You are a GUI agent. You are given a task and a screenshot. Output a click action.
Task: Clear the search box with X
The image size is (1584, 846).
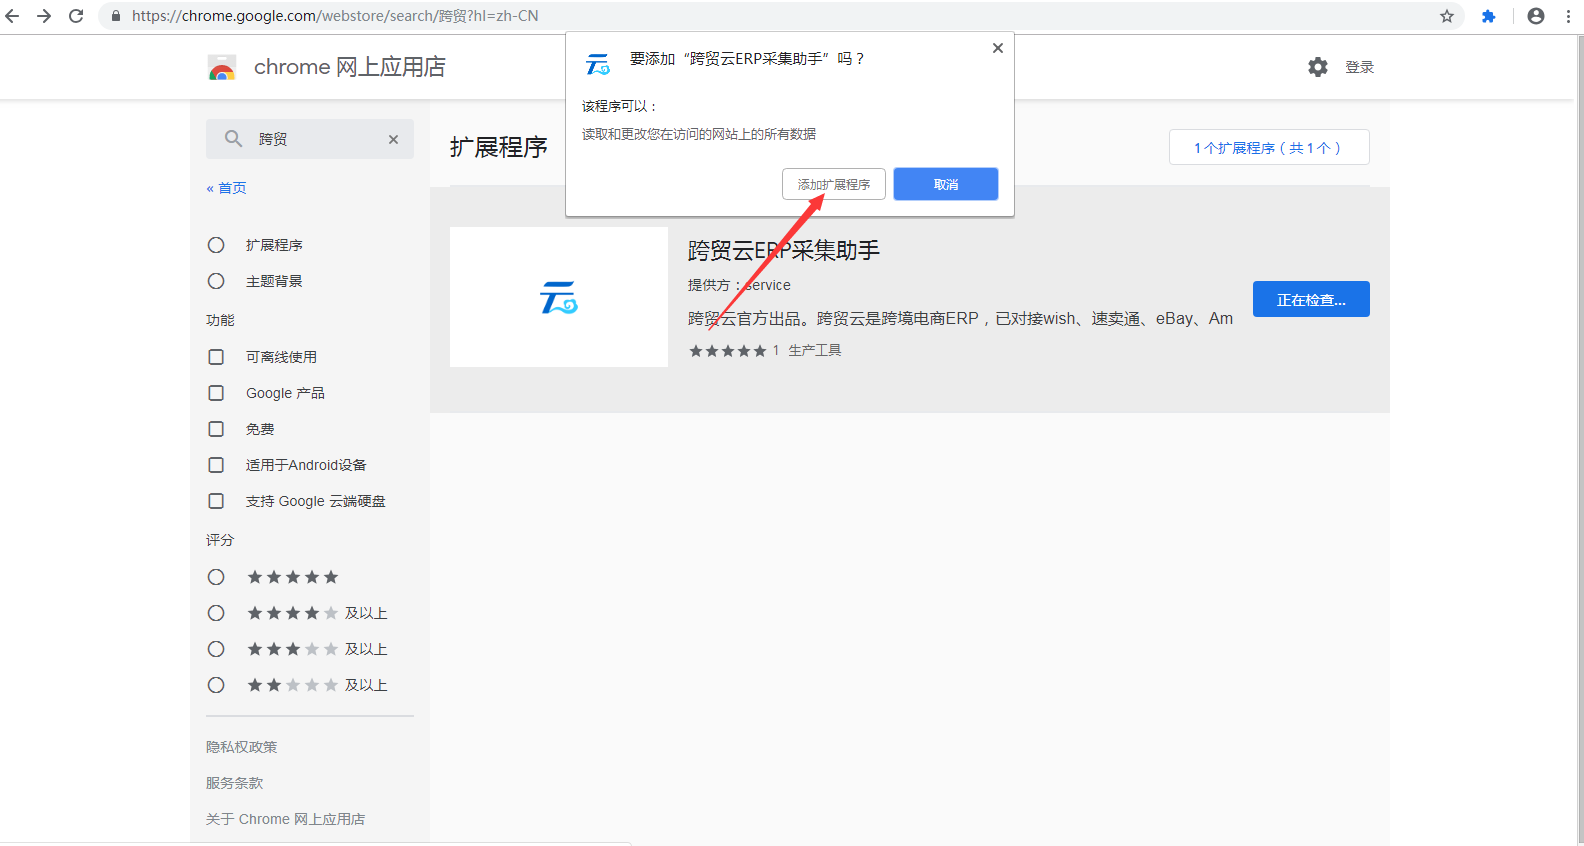click(x=394, y=139)
